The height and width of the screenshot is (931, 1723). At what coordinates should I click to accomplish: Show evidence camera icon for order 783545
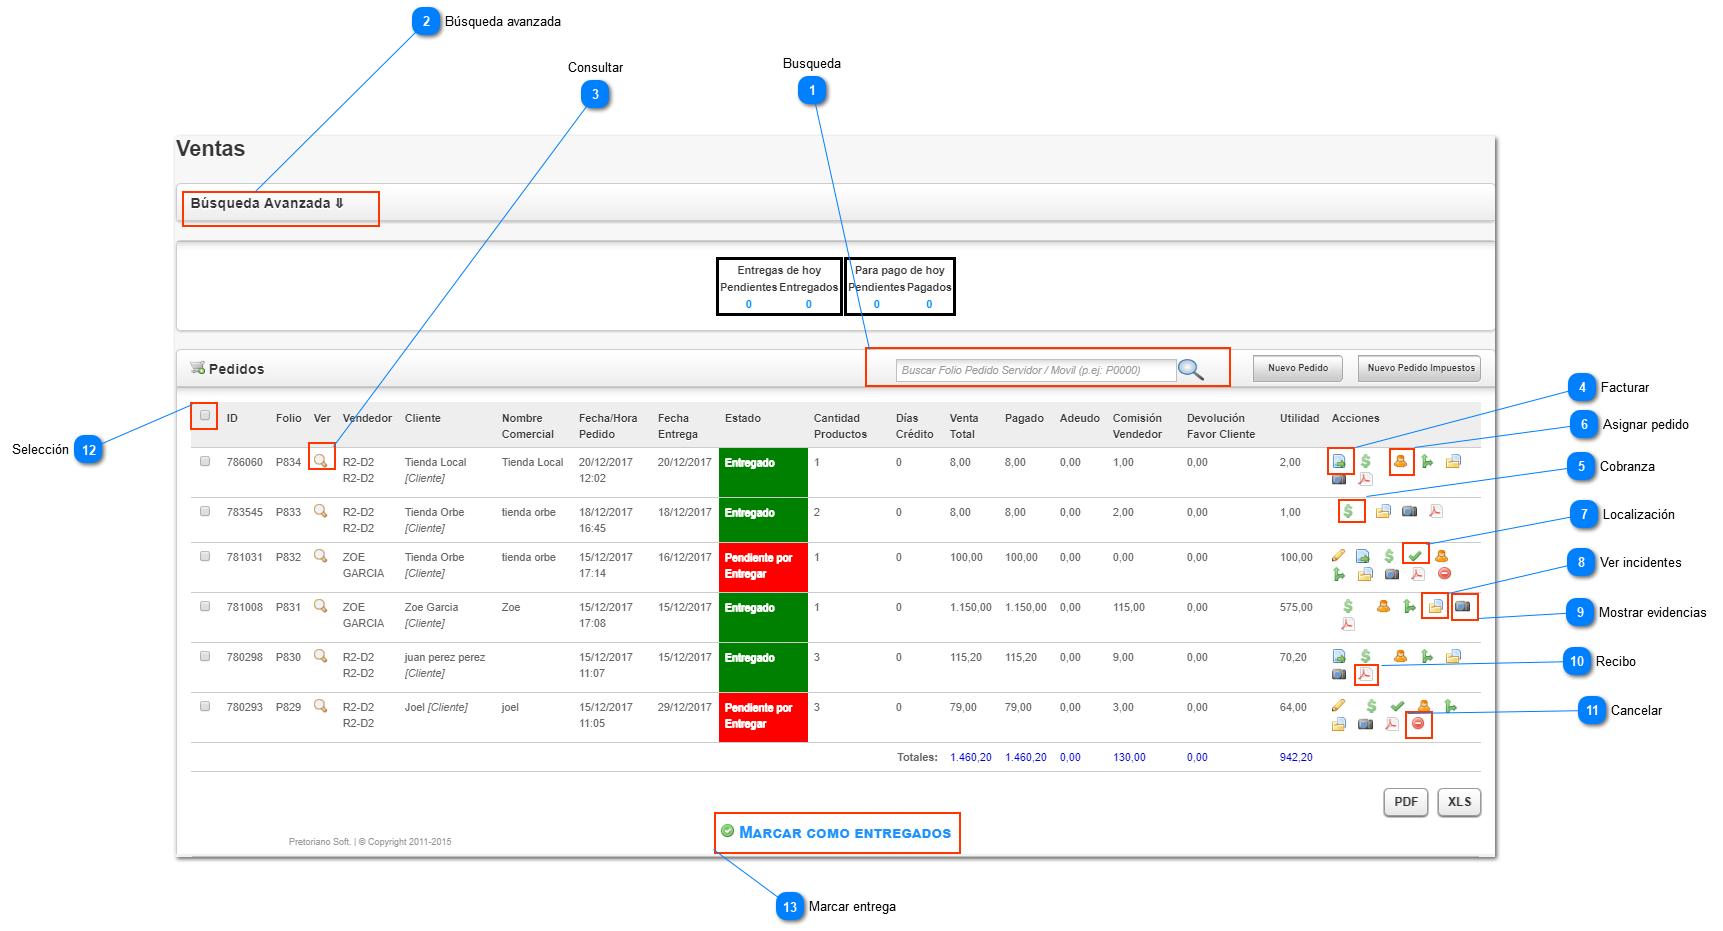(x=1409, y=511)
